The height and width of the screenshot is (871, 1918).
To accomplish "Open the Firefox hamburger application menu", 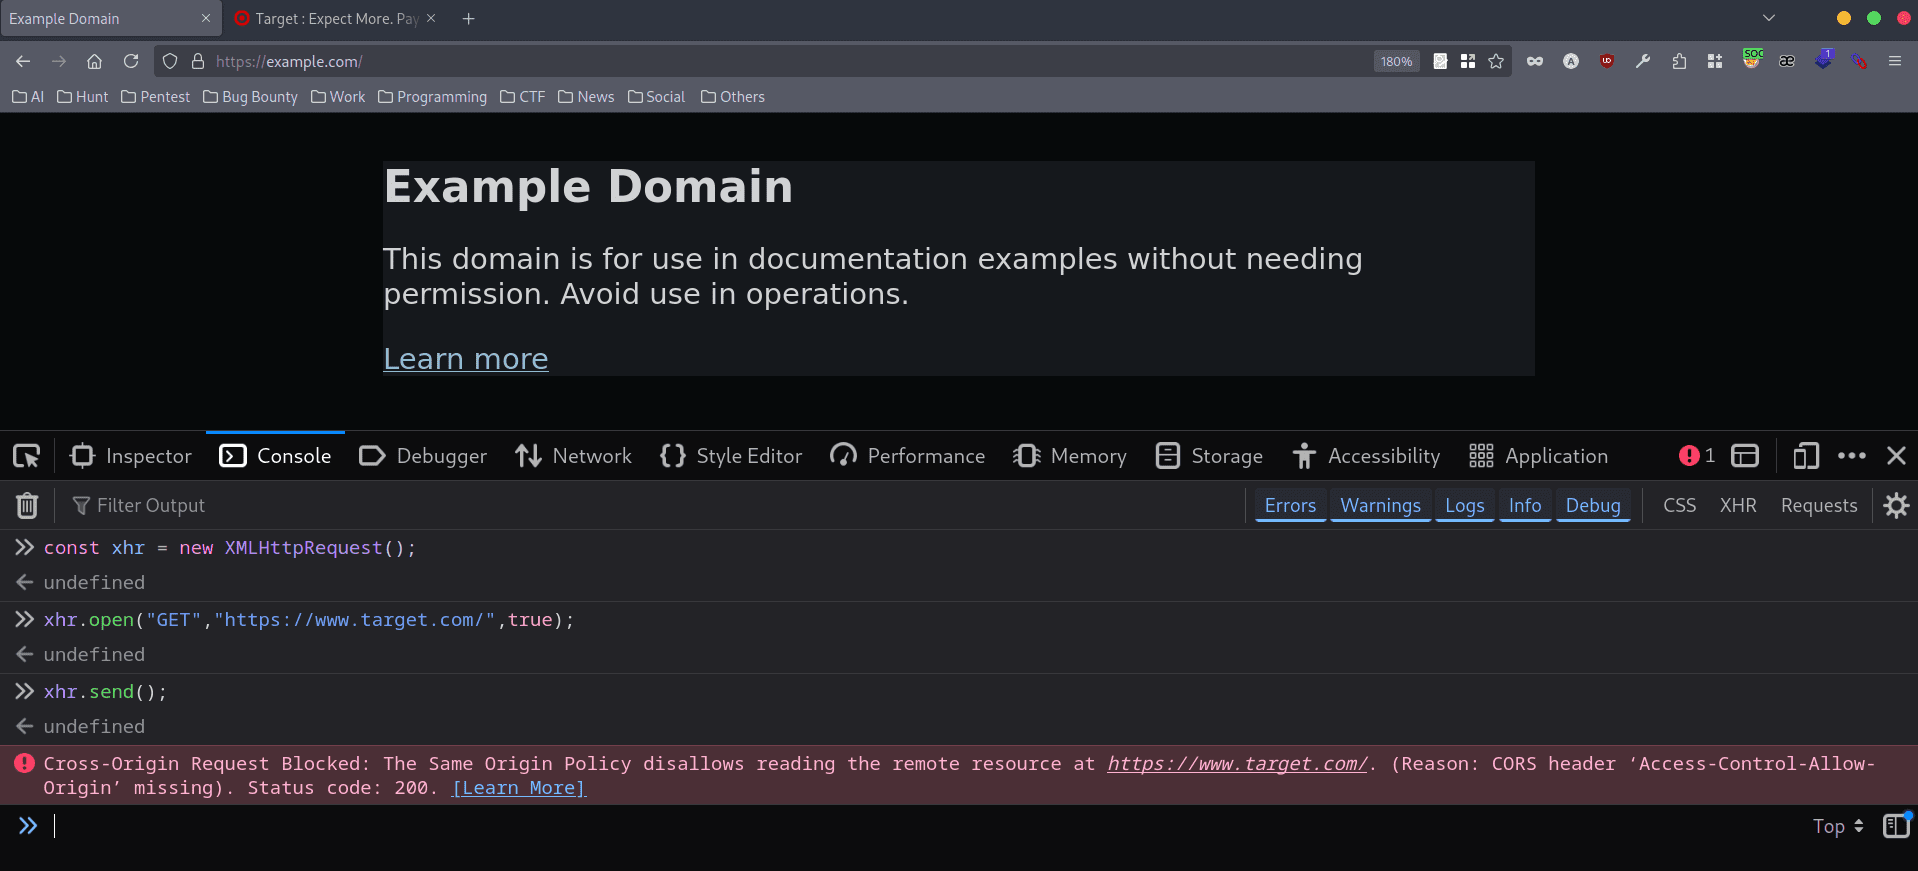I will coord(1894,61).
